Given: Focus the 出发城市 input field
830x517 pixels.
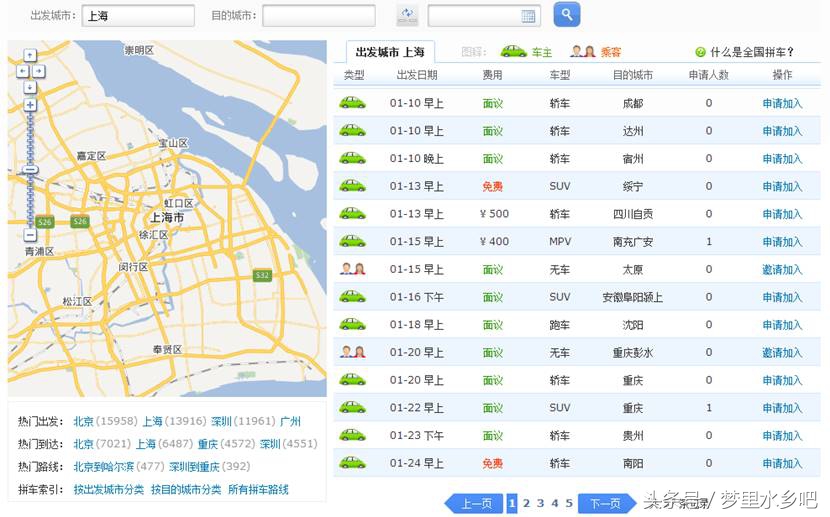Looking at the screenshot, I should click(138, 16).
